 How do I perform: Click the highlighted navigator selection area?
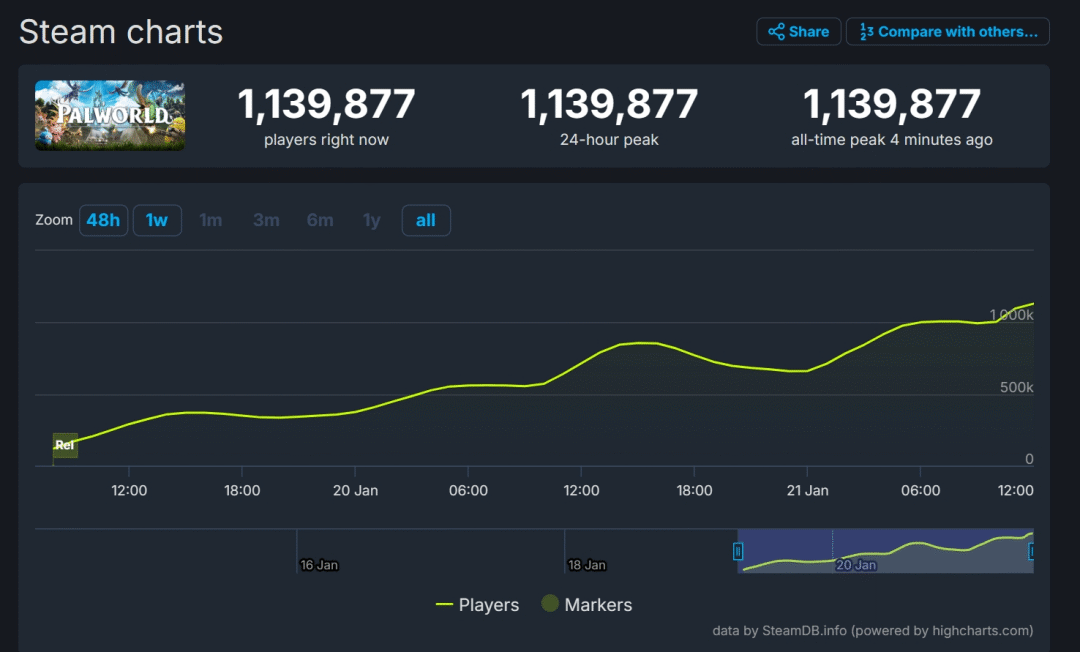(885, 551)
